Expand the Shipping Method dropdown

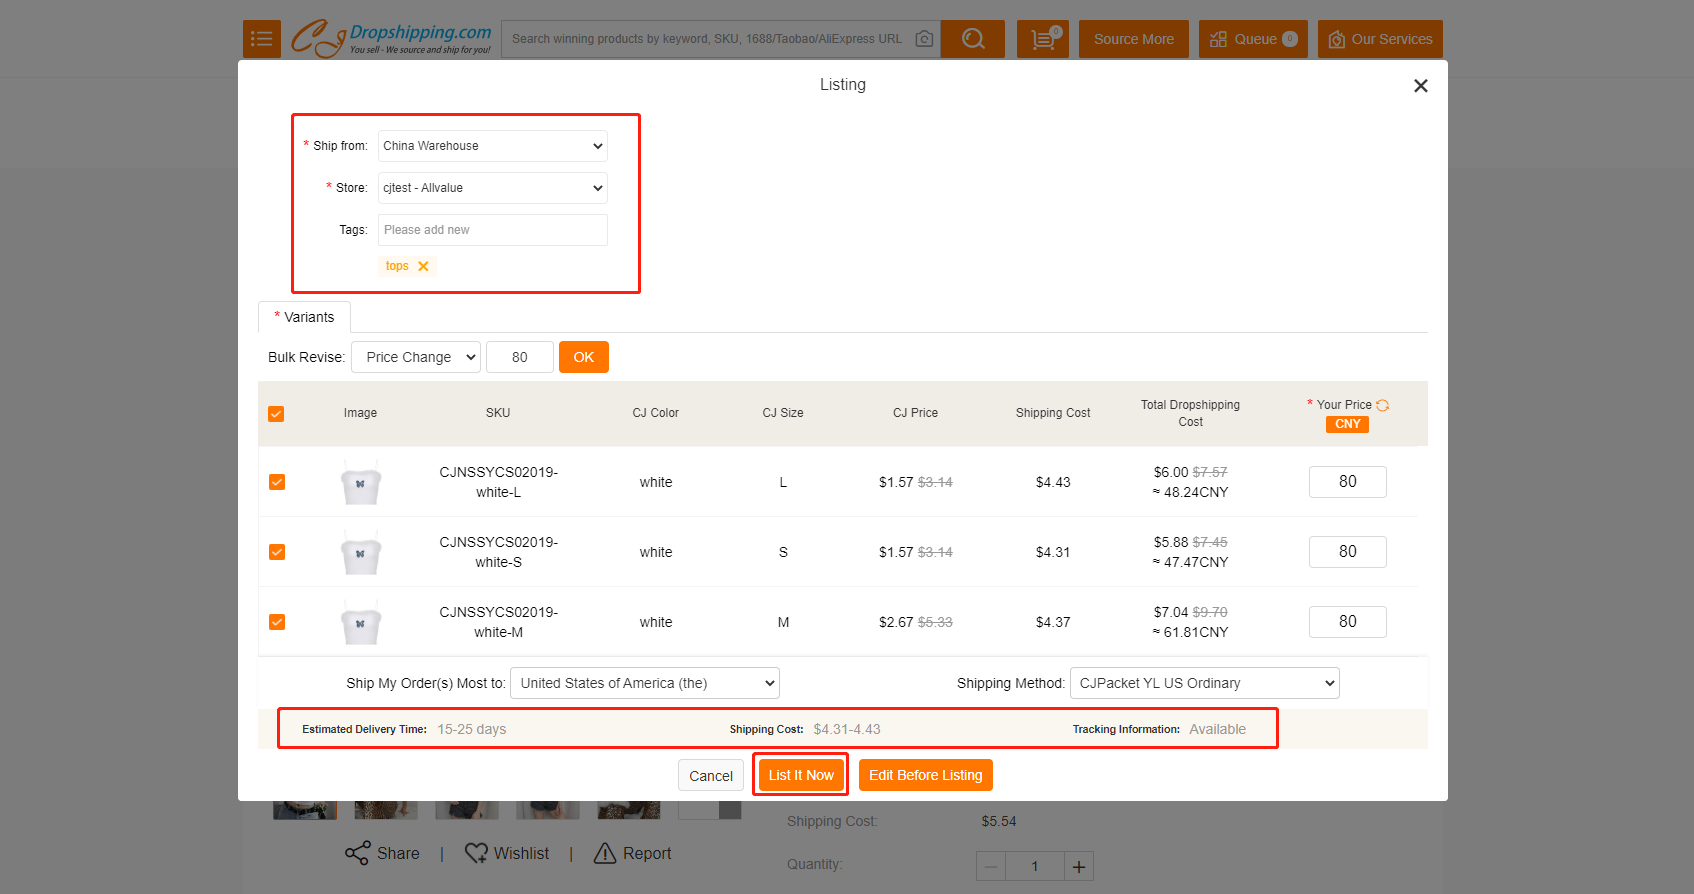click(1204, 683)
